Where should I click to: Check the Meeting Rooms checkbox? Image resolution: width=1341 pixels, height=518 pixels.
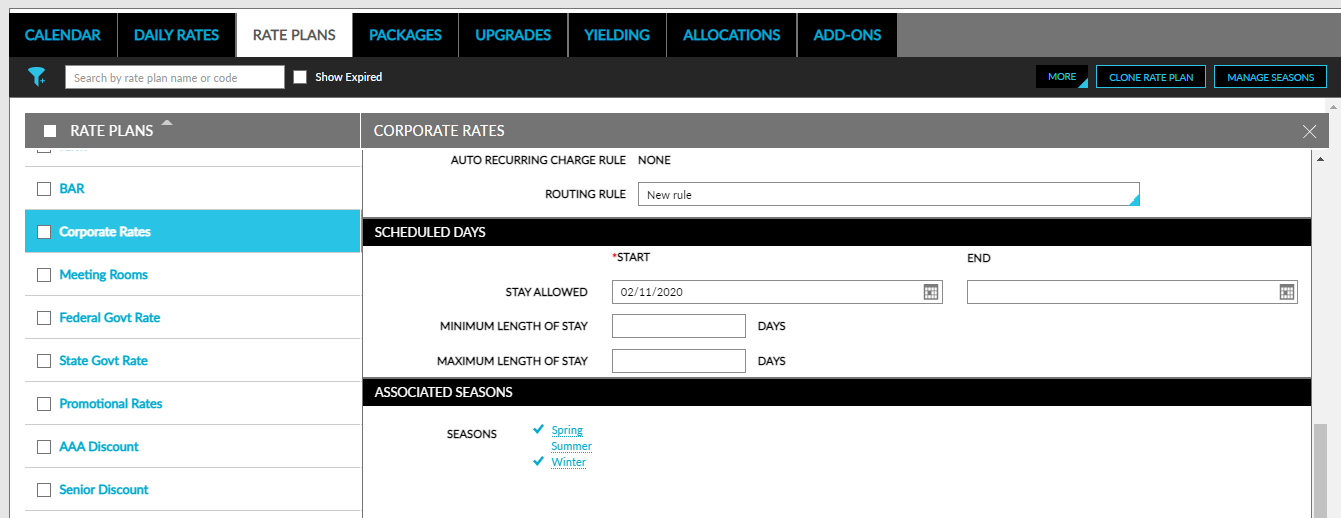(x=43, y=275)
